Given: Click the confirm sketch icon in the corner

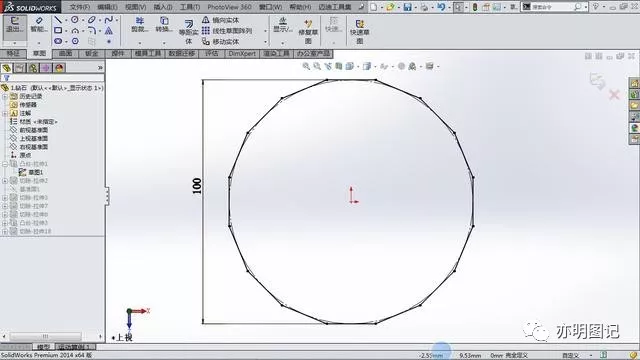Looking at the screenshot, I should 597,81.
